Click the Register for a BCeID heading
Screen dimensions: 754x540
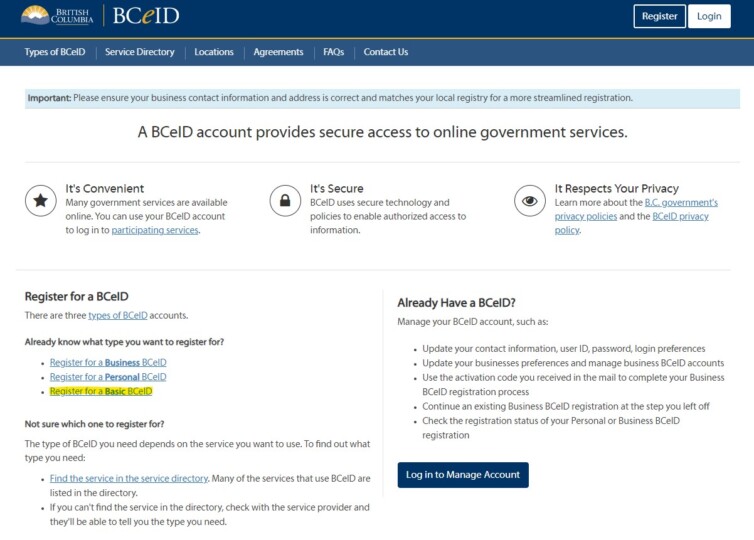[x=76, y=296]
